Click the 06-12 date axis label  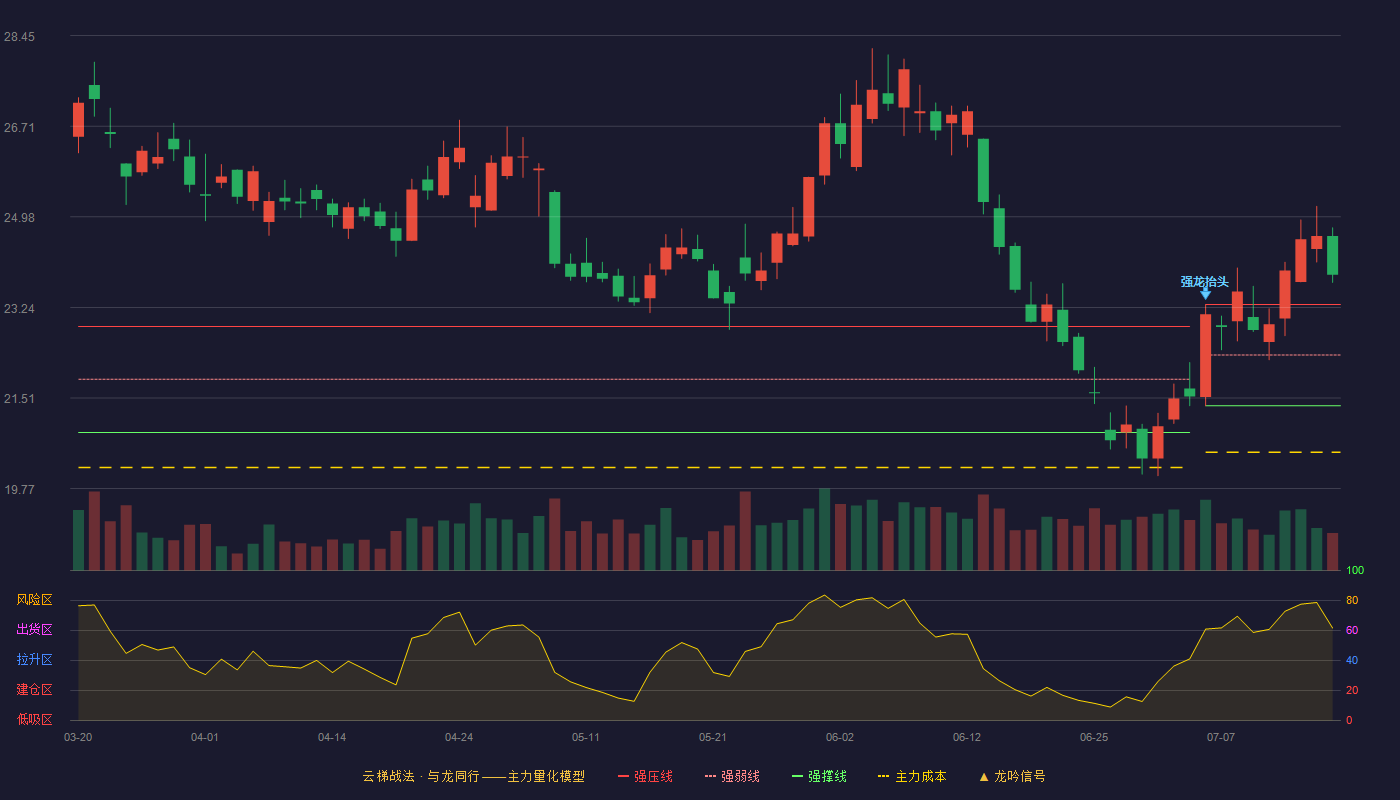[x=967, y=737]
